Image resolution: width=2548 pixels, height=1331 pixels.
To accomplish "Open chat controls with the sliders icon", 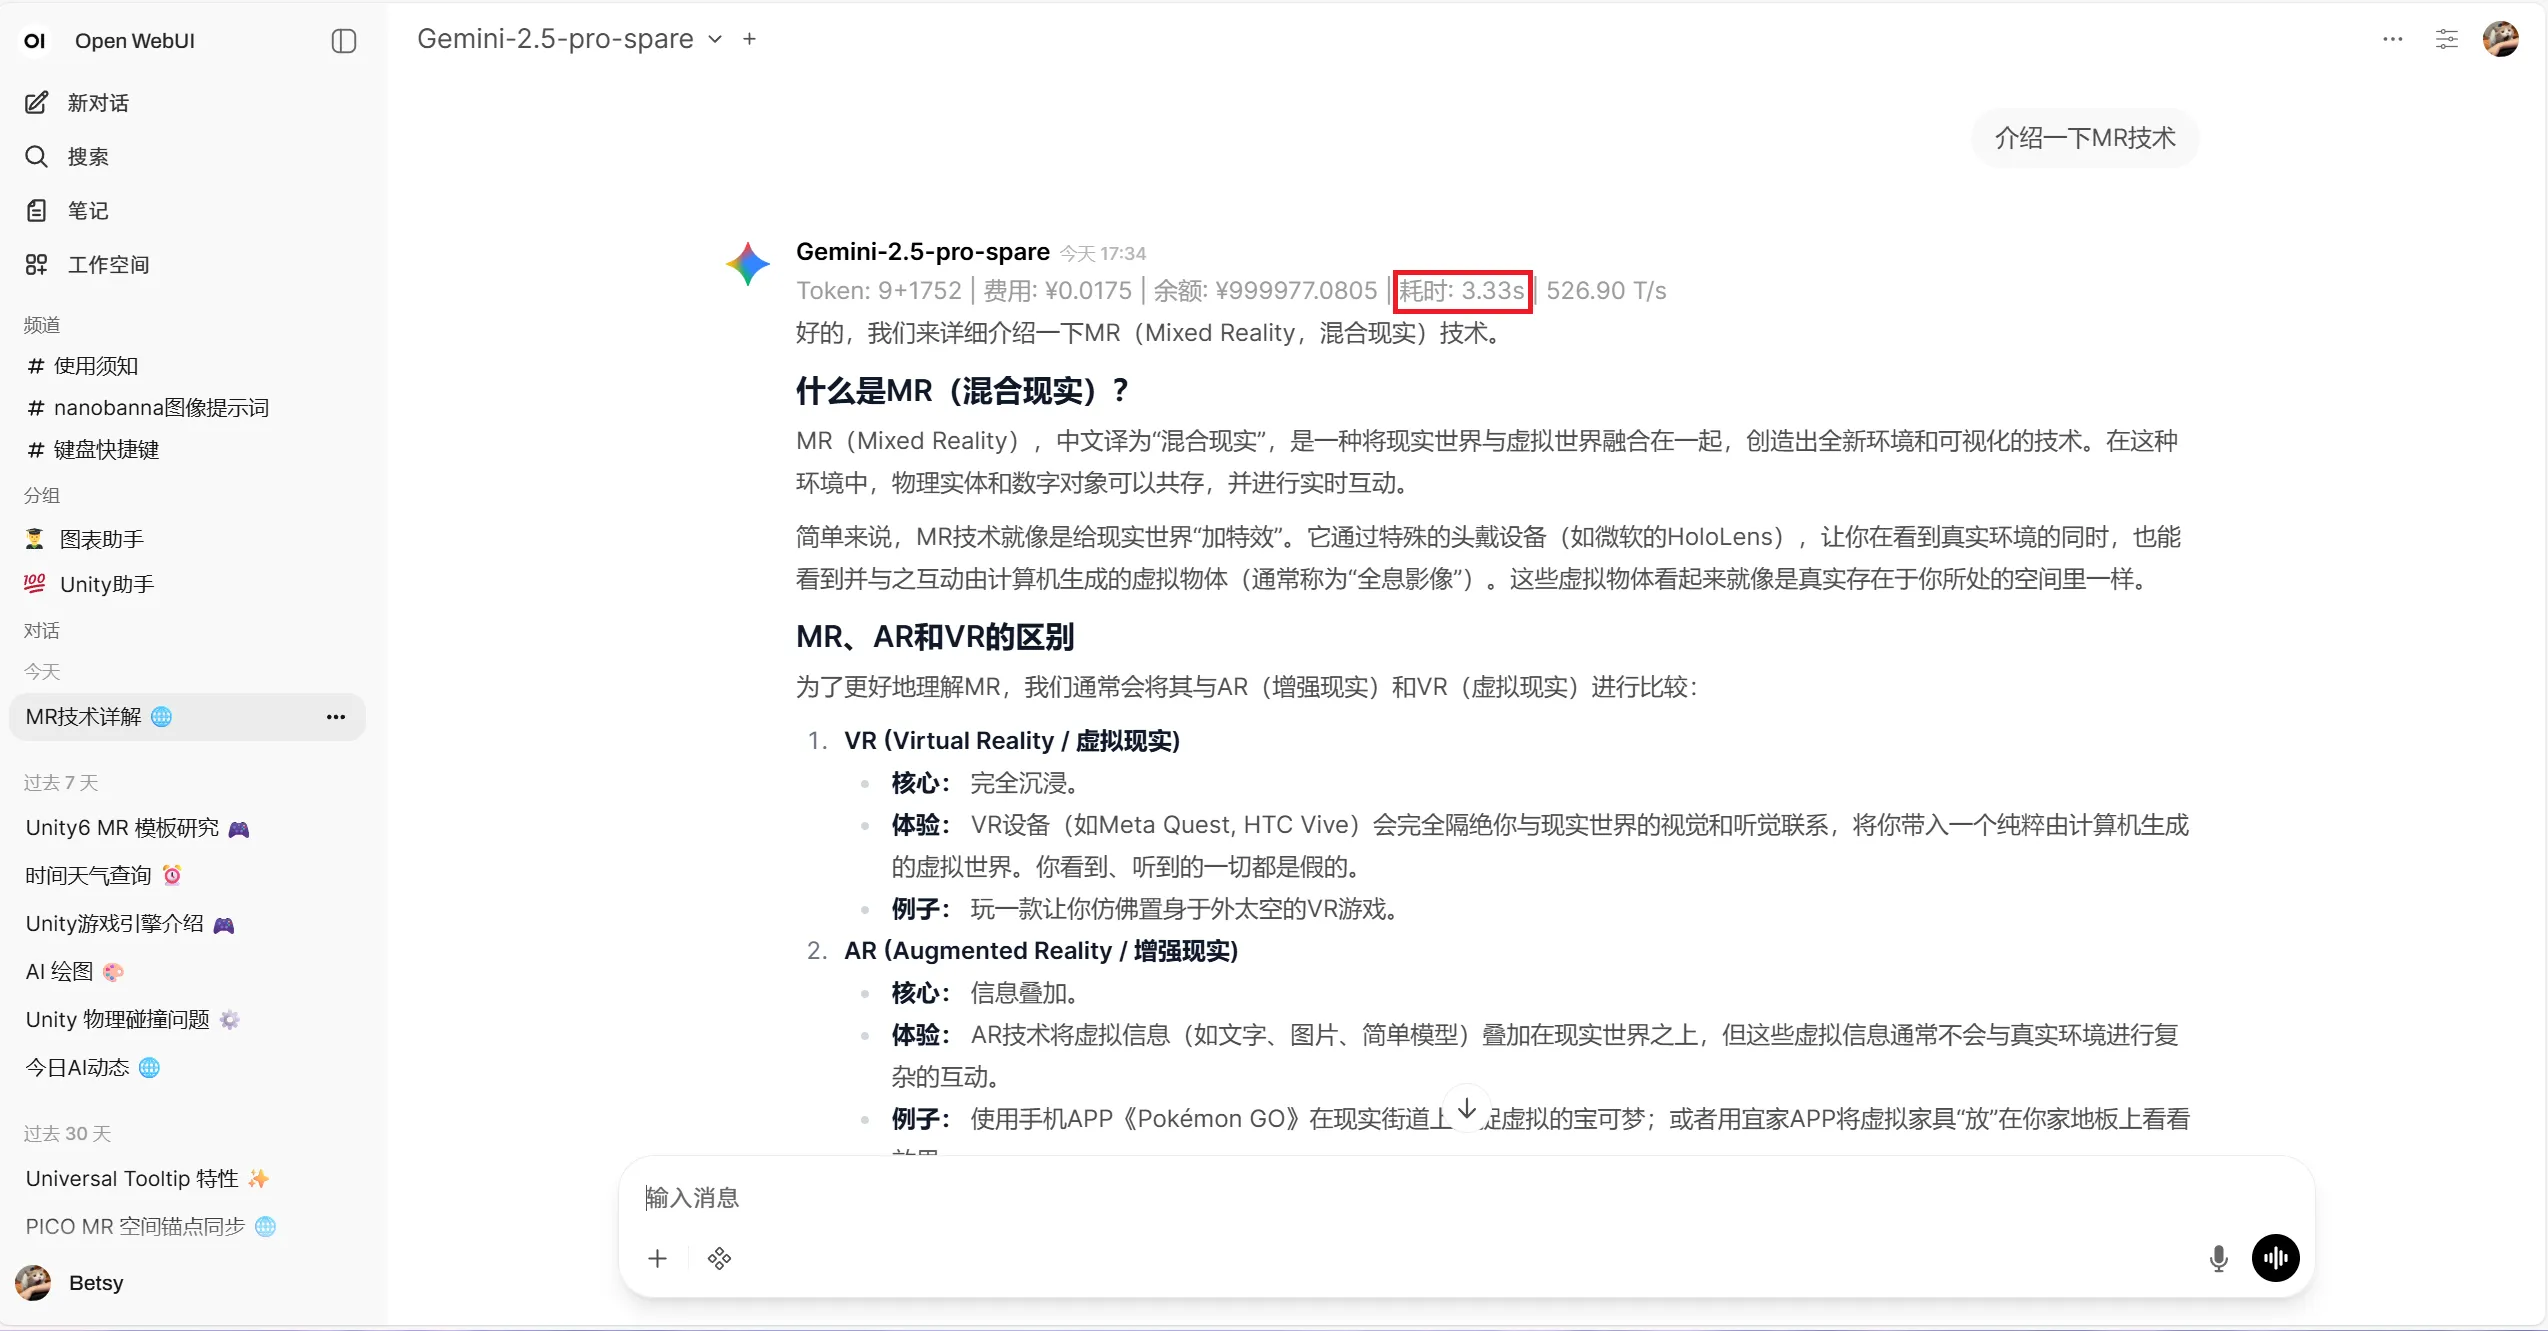I will 2446,39.
